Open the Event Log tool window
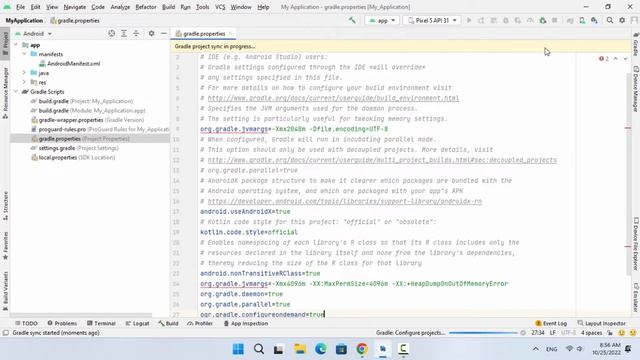This screenshot has width=640, height=360. point(551,323)
